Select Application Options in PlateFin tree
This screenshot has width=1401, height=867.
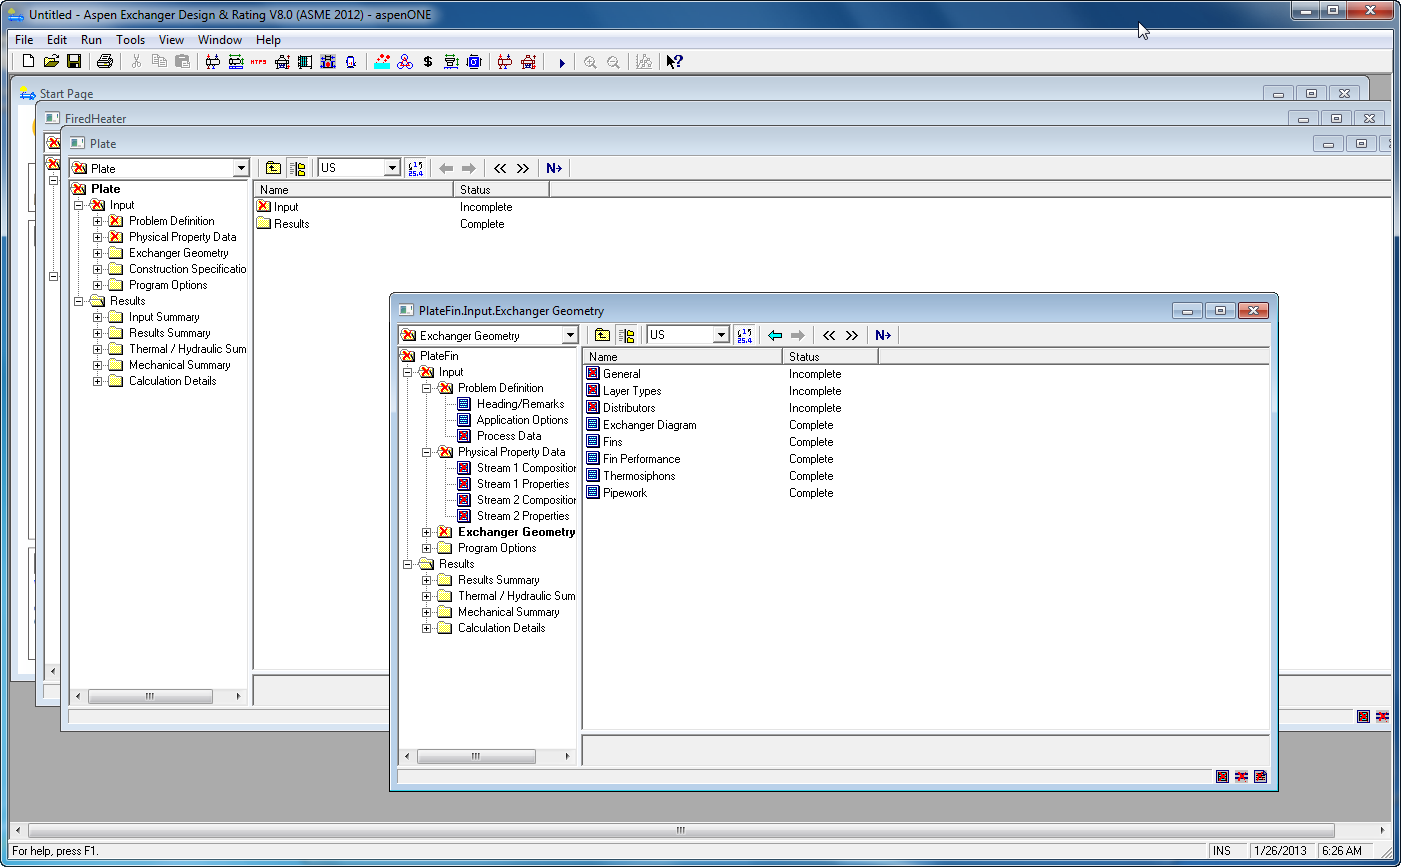522,420
